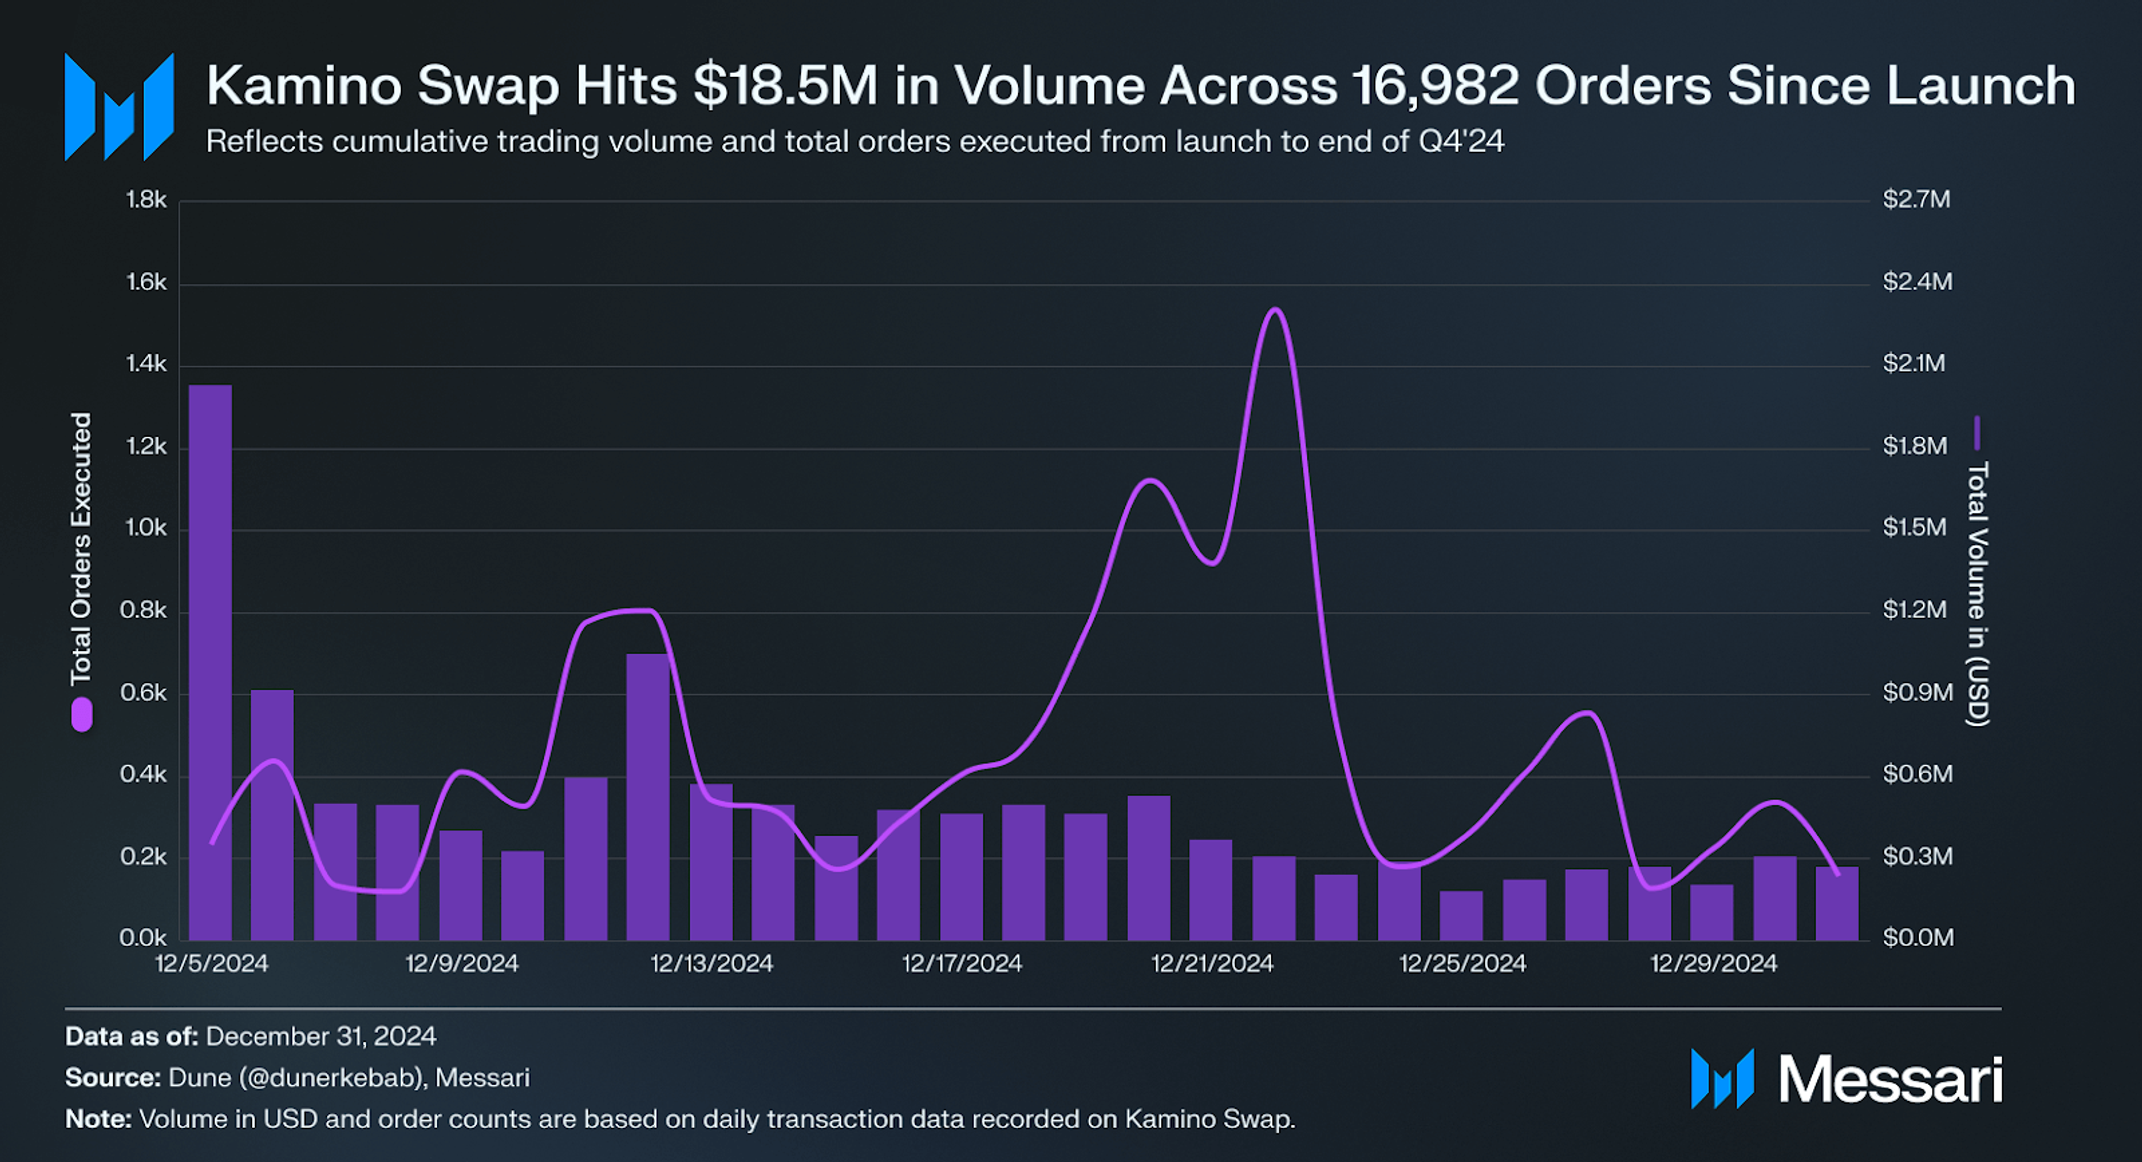Click the 12/9/2024 x-axis date label

click(461, 964)
